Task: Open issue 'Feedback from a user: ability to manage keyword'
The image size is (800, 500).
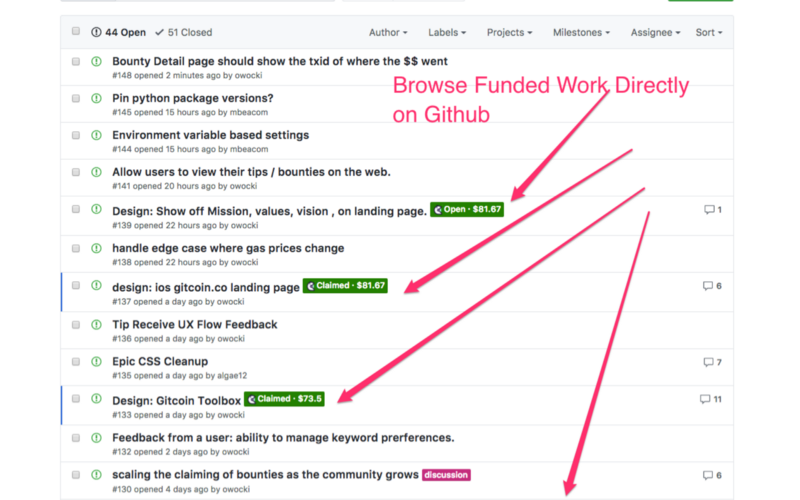Action: (x=283, y=438)
